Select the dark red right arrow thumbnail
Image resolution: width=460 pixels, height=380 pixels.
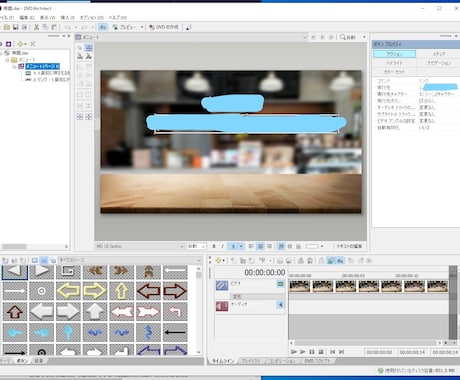coord(175,291)
